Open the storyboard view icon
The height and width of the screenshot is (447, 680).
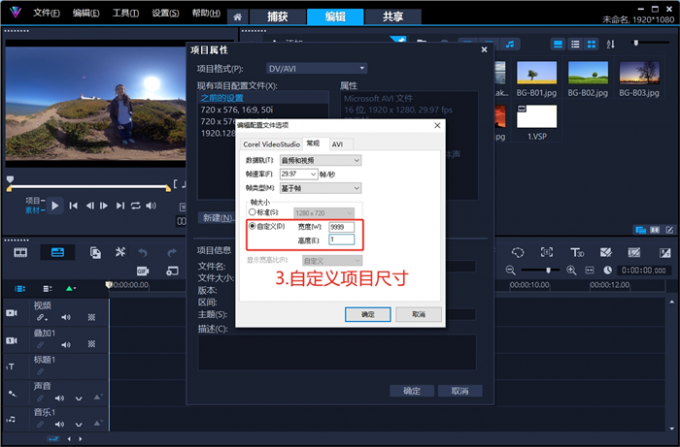pos(20,252)
